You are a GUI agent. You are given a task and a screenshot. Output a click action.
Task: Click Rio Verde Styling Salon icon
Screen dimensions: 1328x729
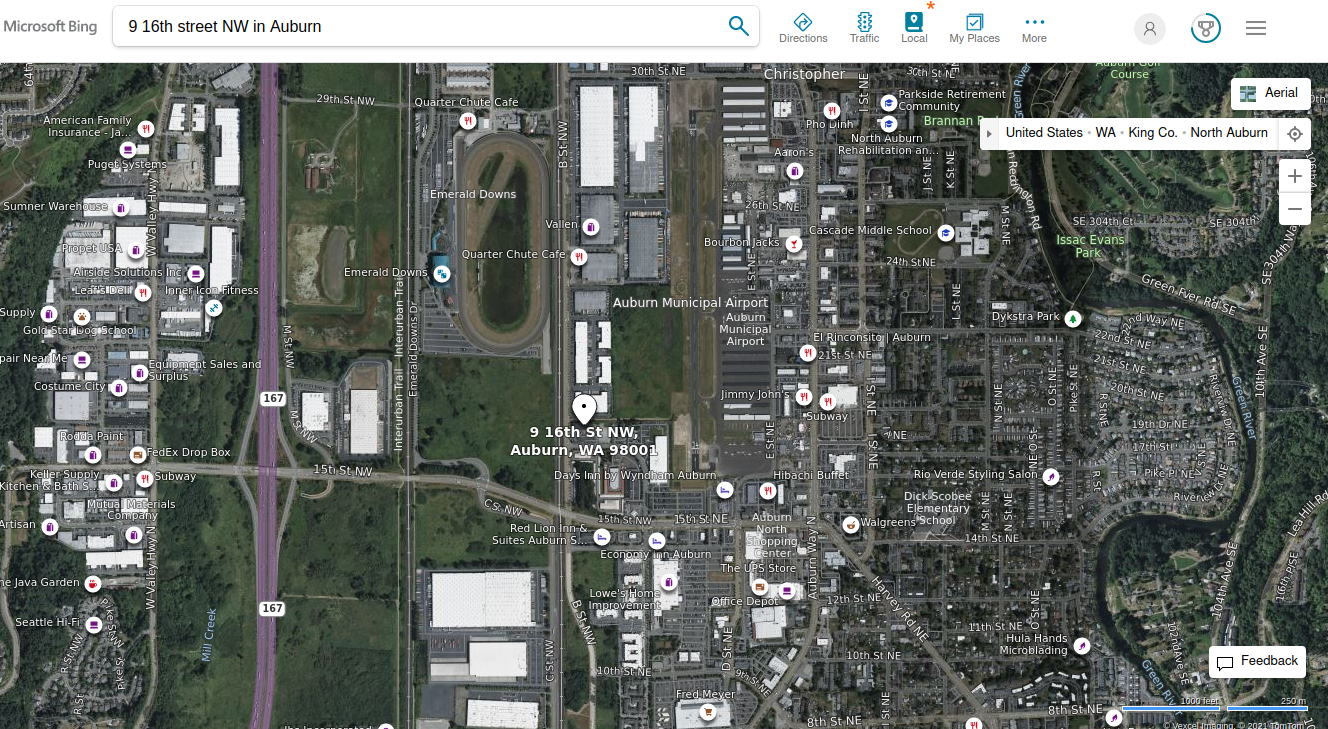[x=1051, y=477]
